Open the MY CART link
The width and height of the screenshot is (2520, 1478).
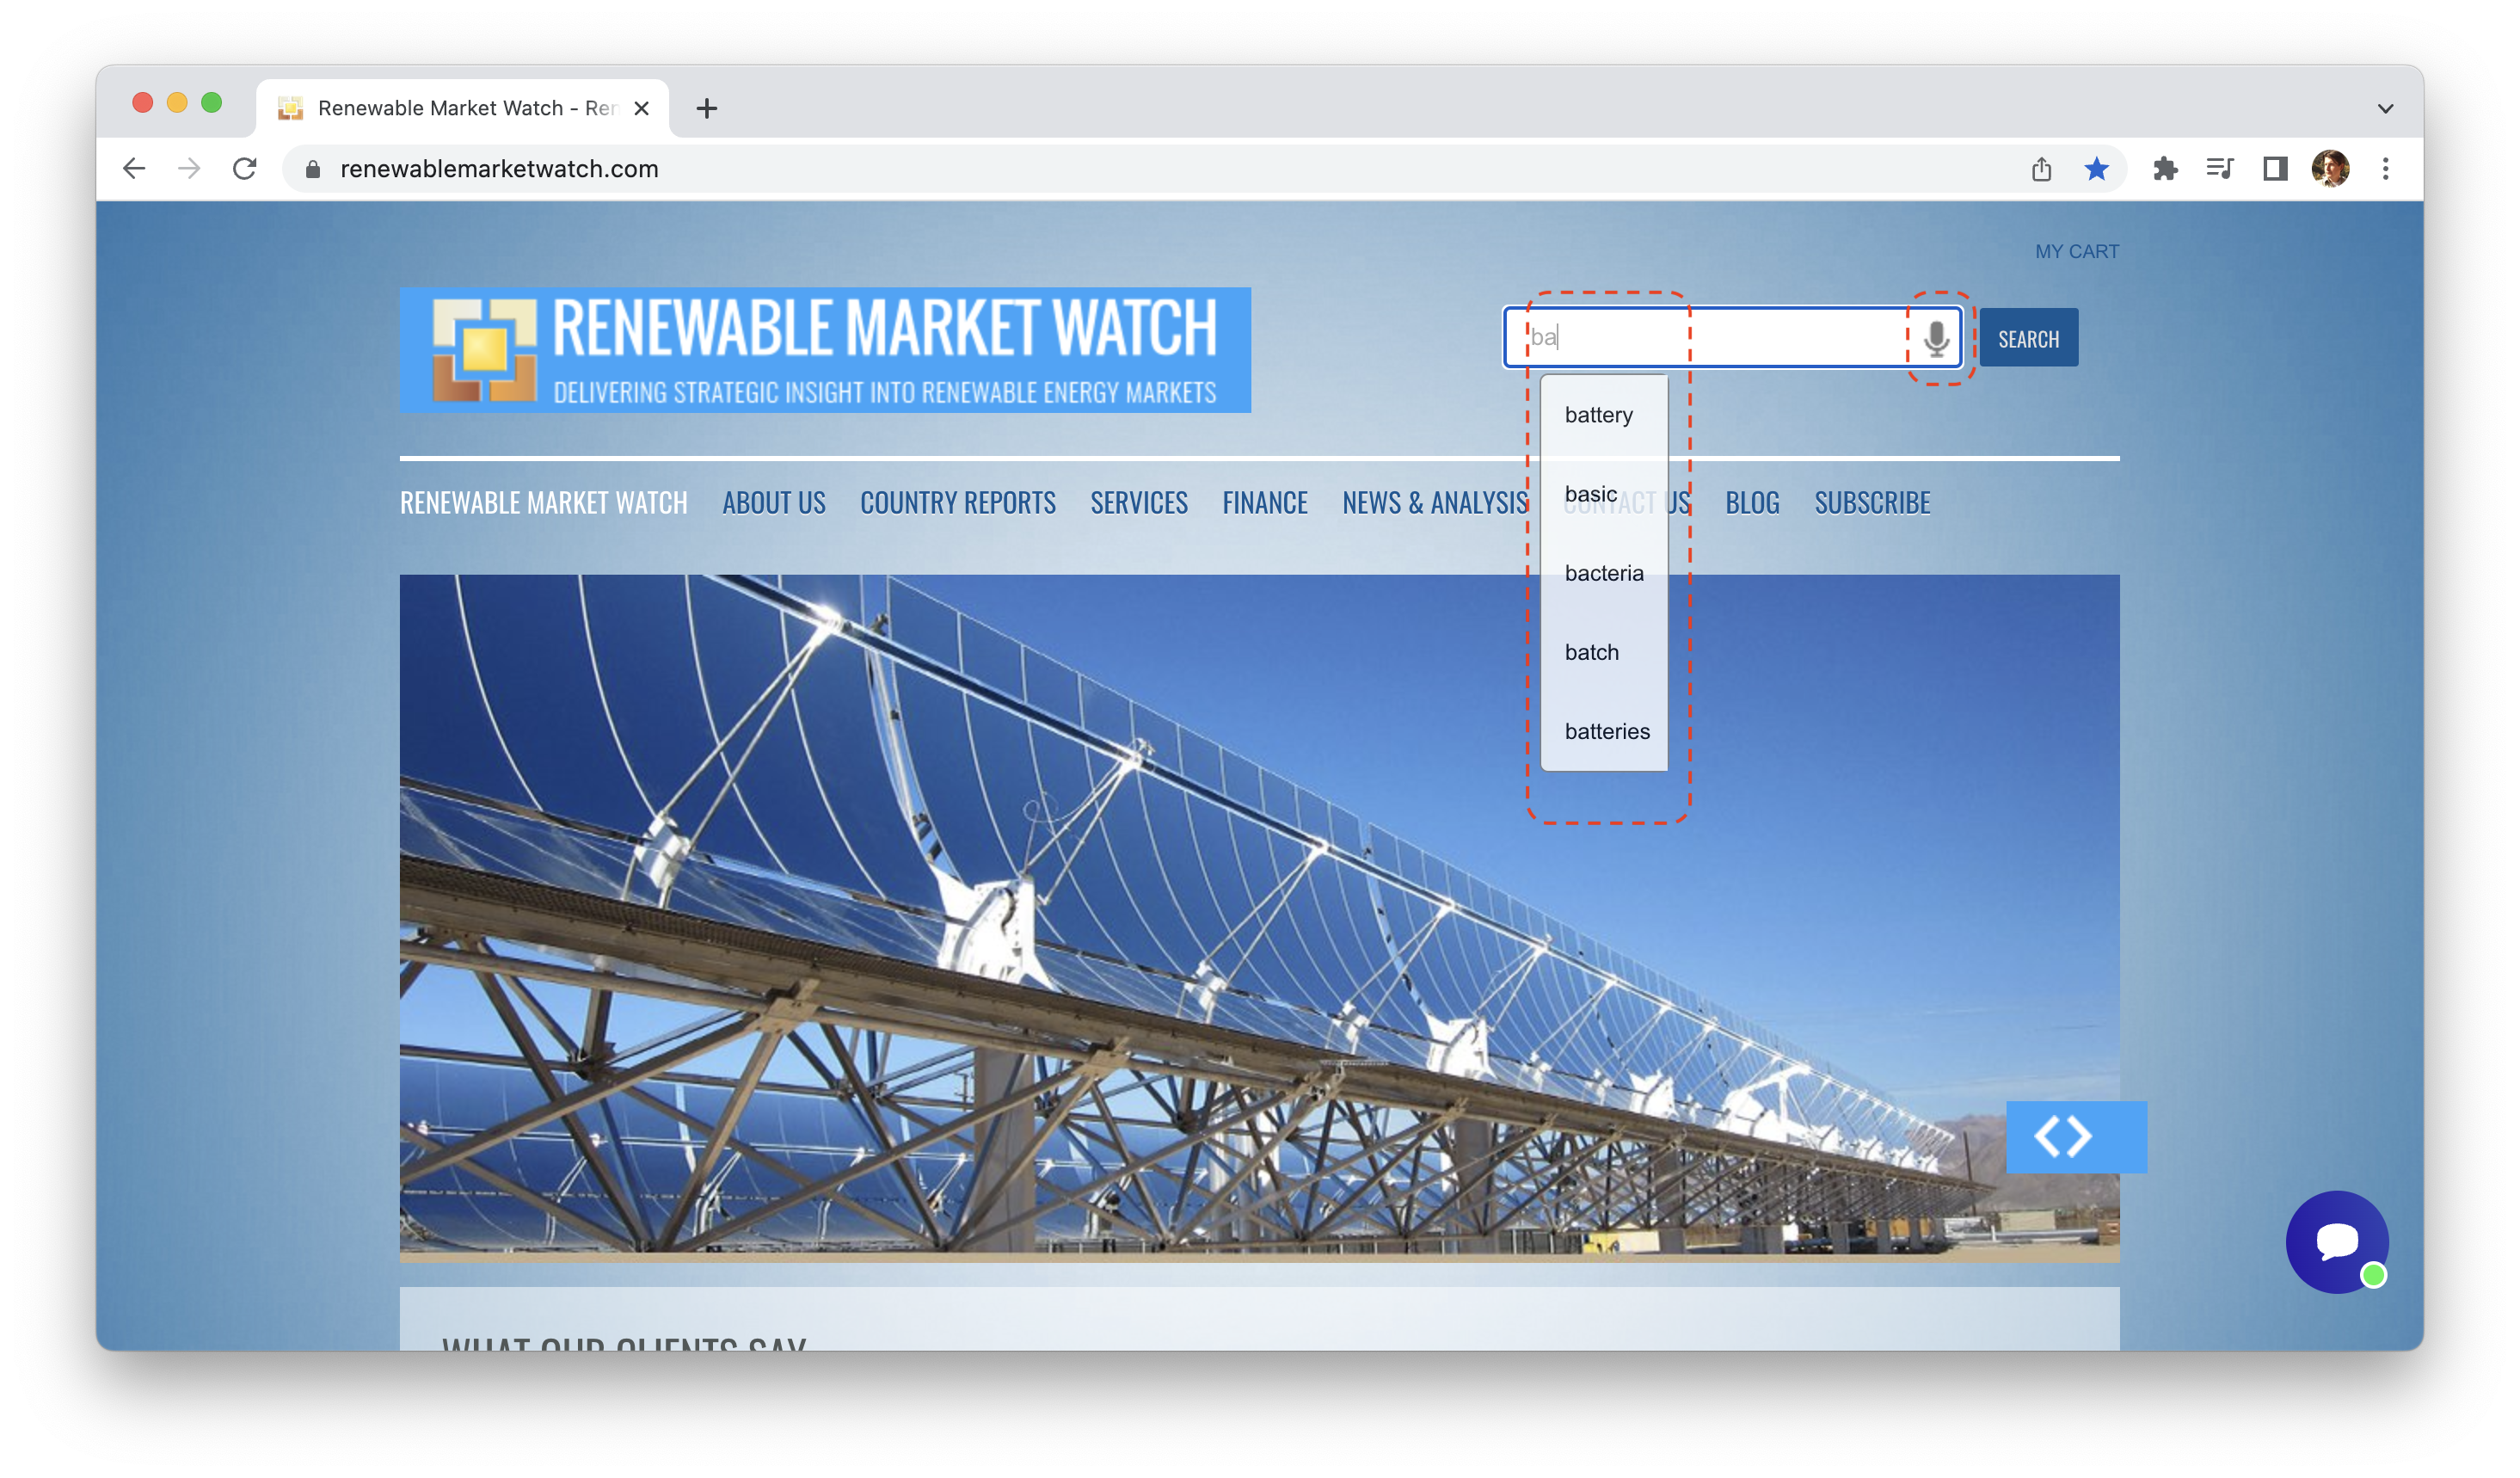pos(2076,252)
